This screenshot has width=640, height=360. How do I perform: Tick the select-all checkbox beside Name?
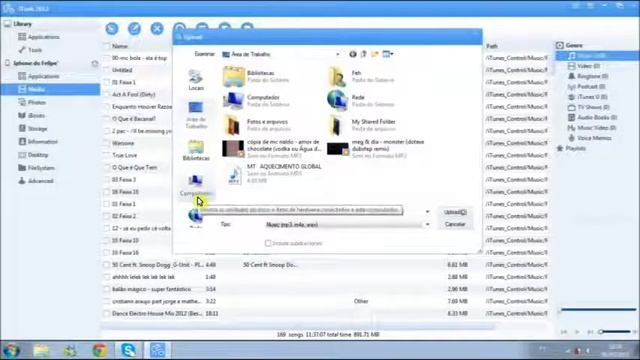coord(107,46)
